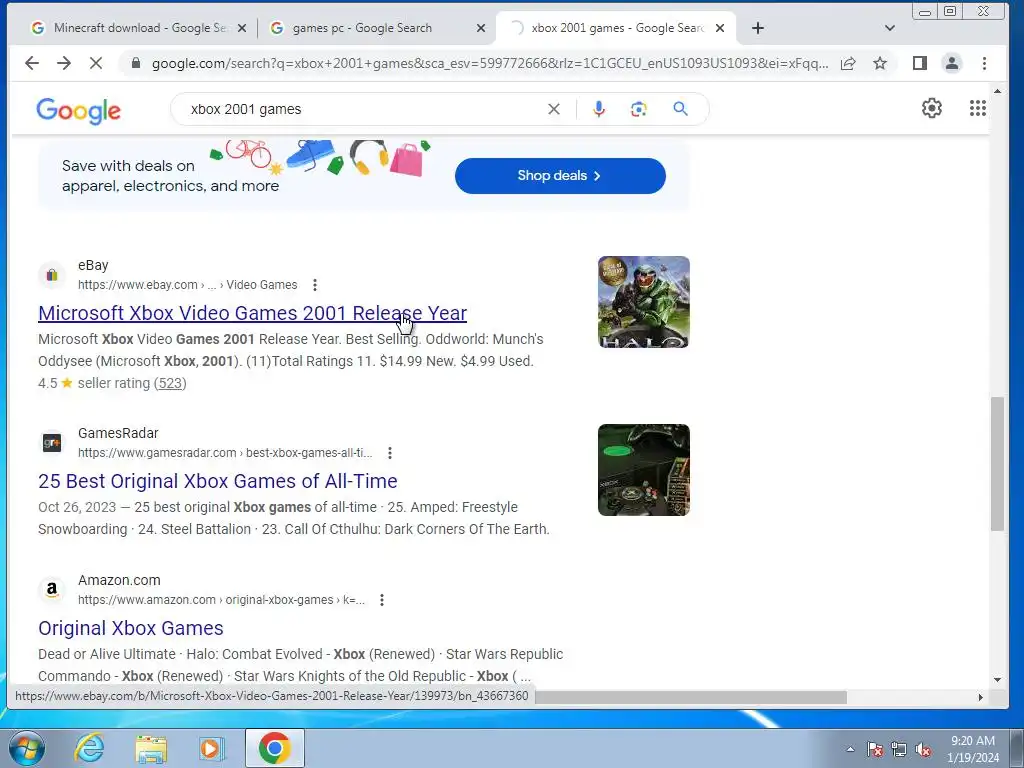Image resolution: width=1024 pixels, height=768 pixels.
Task: Click the scrollbar down arrow
Action: tap(997, 680)
